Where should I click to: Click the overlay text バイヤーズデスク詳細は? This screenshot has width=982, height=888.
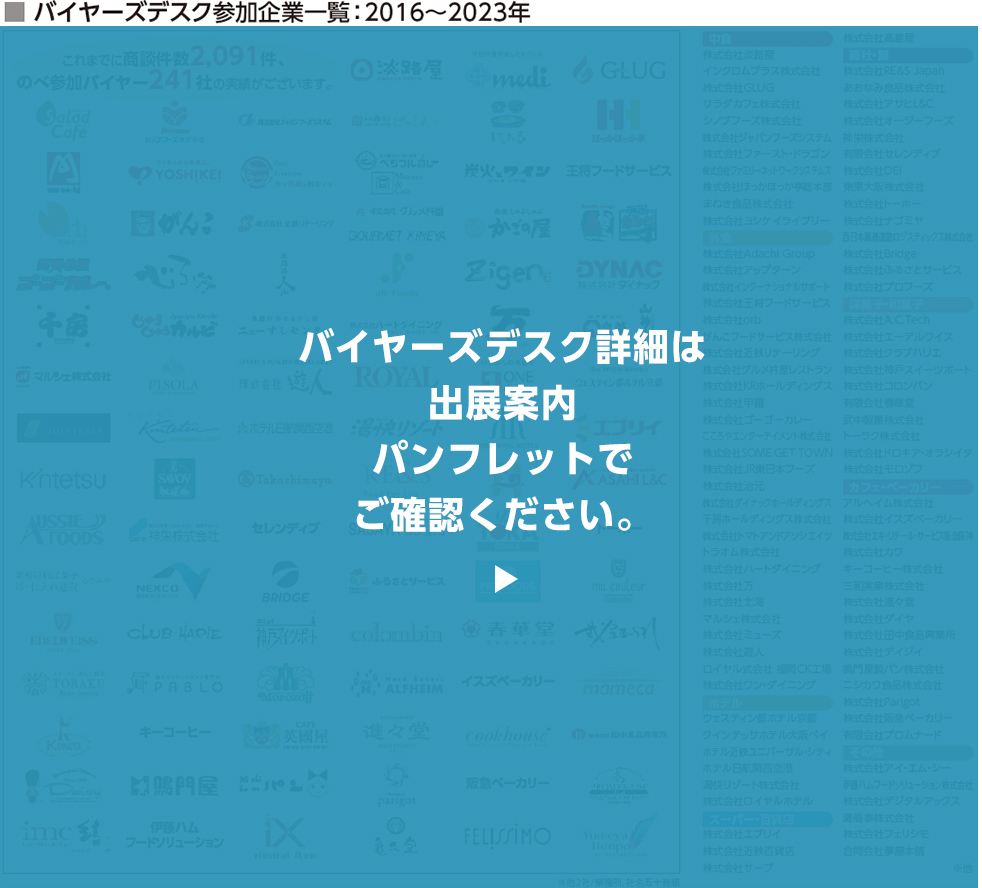(502, 347)
